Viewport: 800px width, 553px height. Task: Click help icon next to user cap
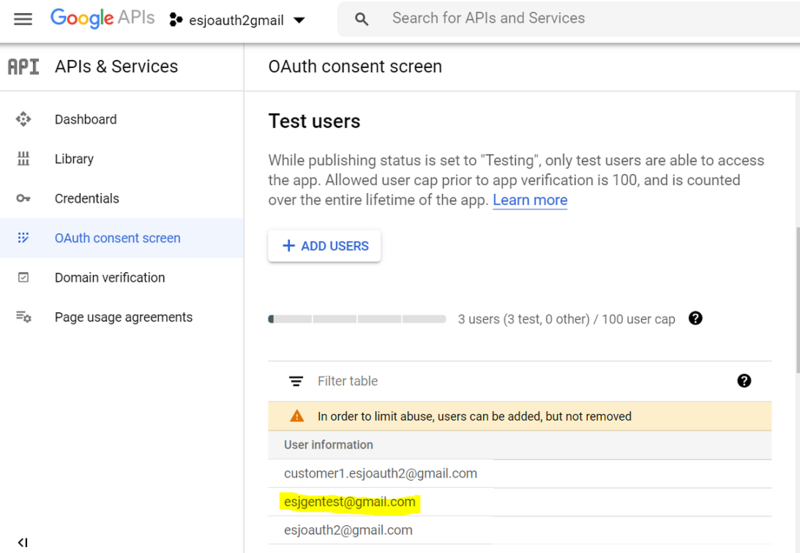(695, 318)
